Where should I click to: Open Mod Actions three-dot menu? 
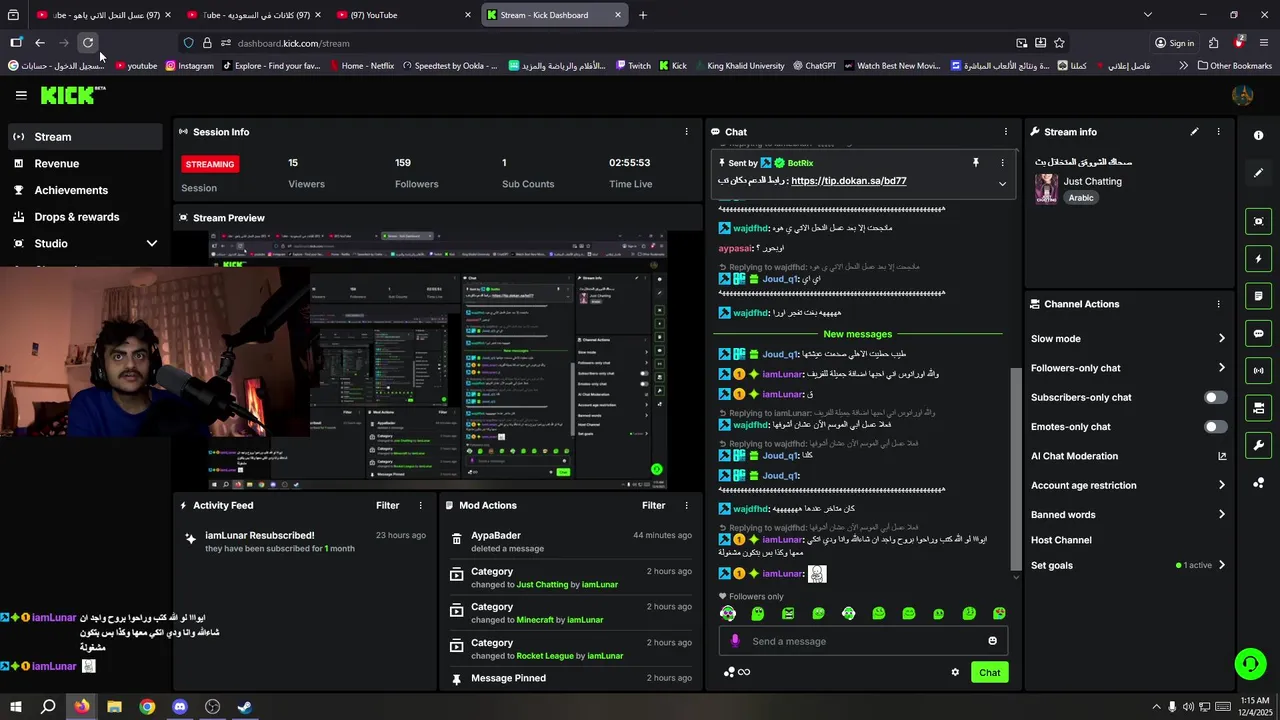coord(686,506)
